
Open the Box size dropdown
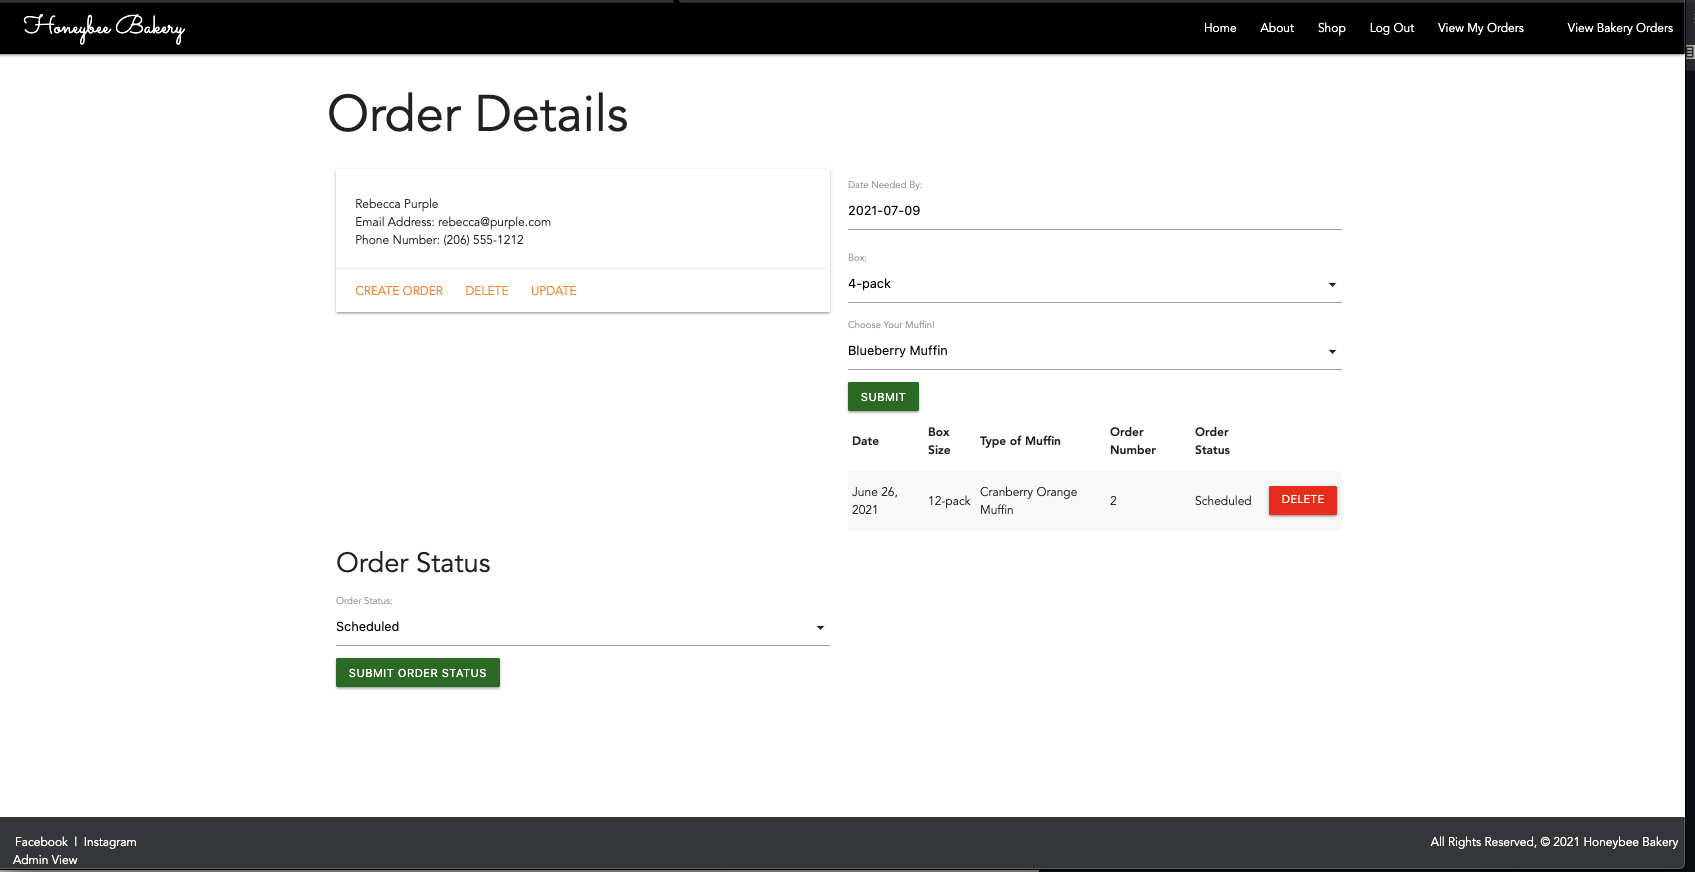point(1095,284)
